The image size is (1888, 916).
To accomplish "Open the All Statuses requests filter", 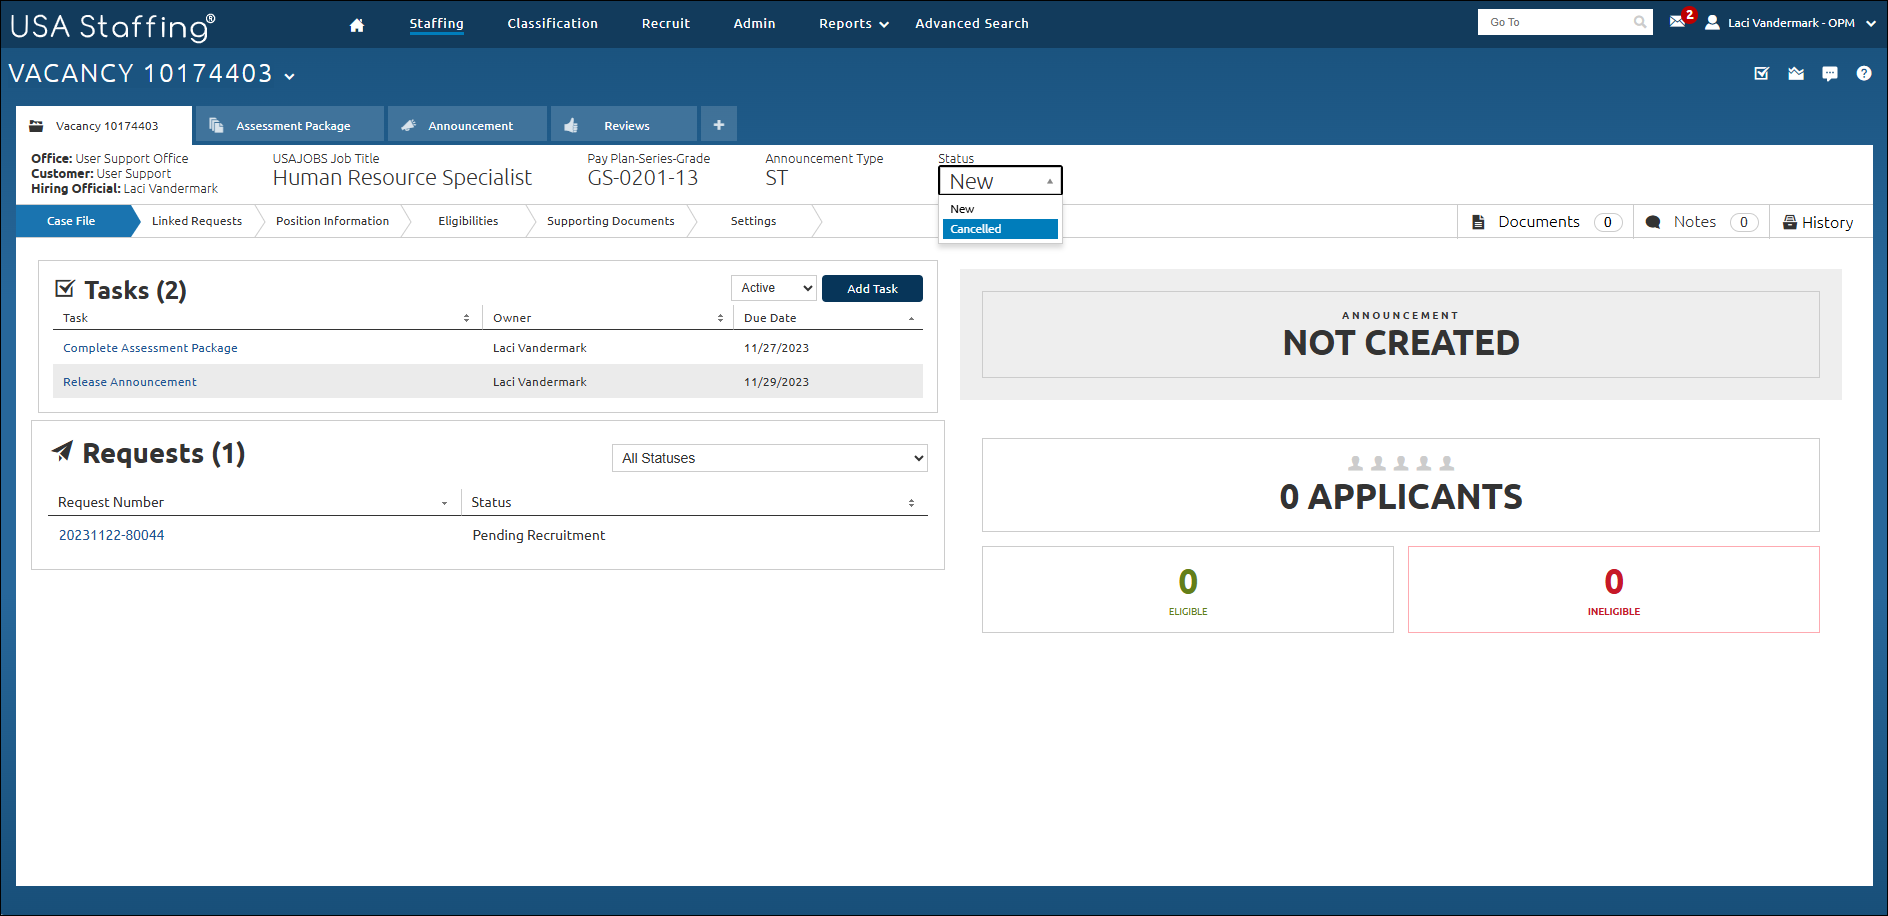I will [770, 458].
